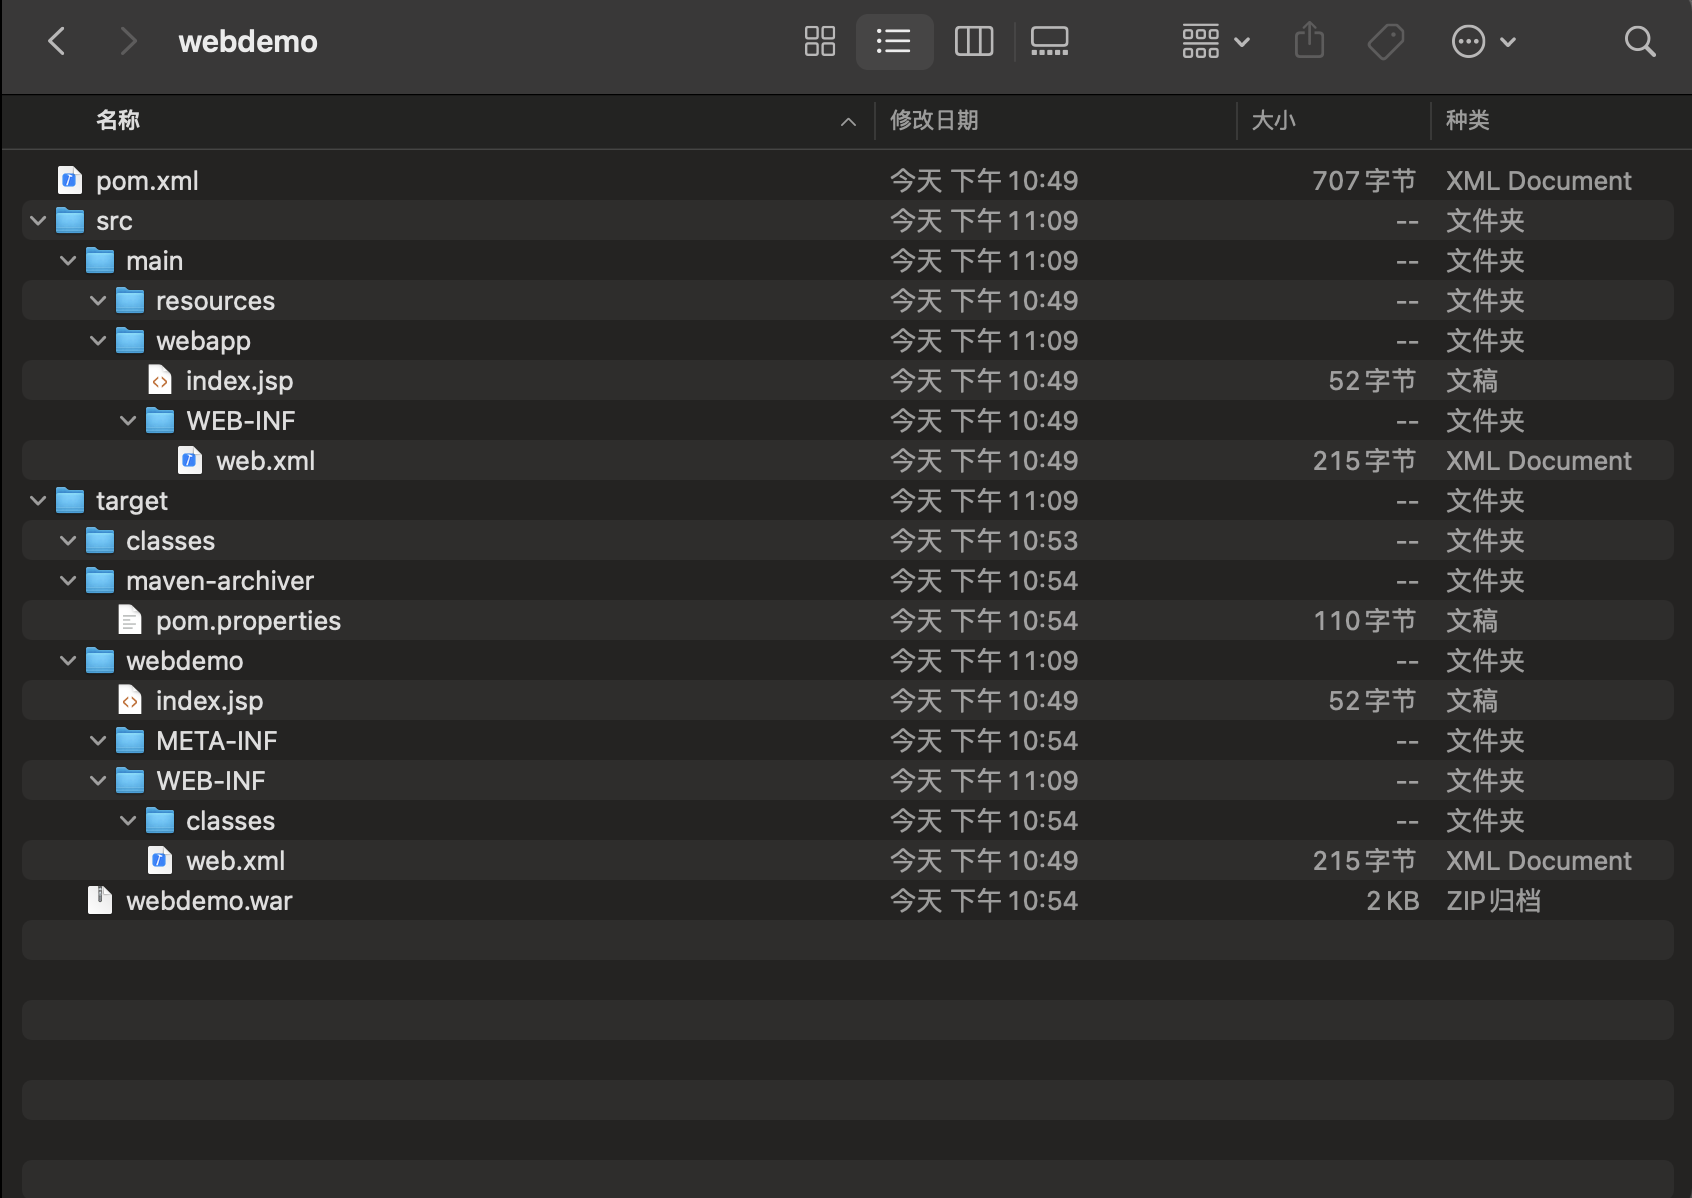
Task: Click the window title webdemo
Action: (x=248, y=41)
